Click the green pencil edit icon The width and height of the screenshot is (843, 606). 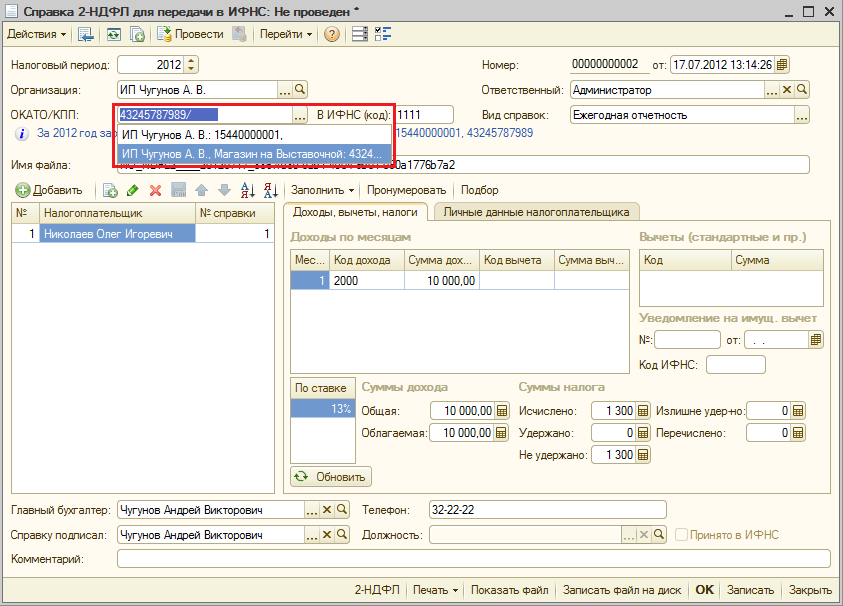(133, 190)
